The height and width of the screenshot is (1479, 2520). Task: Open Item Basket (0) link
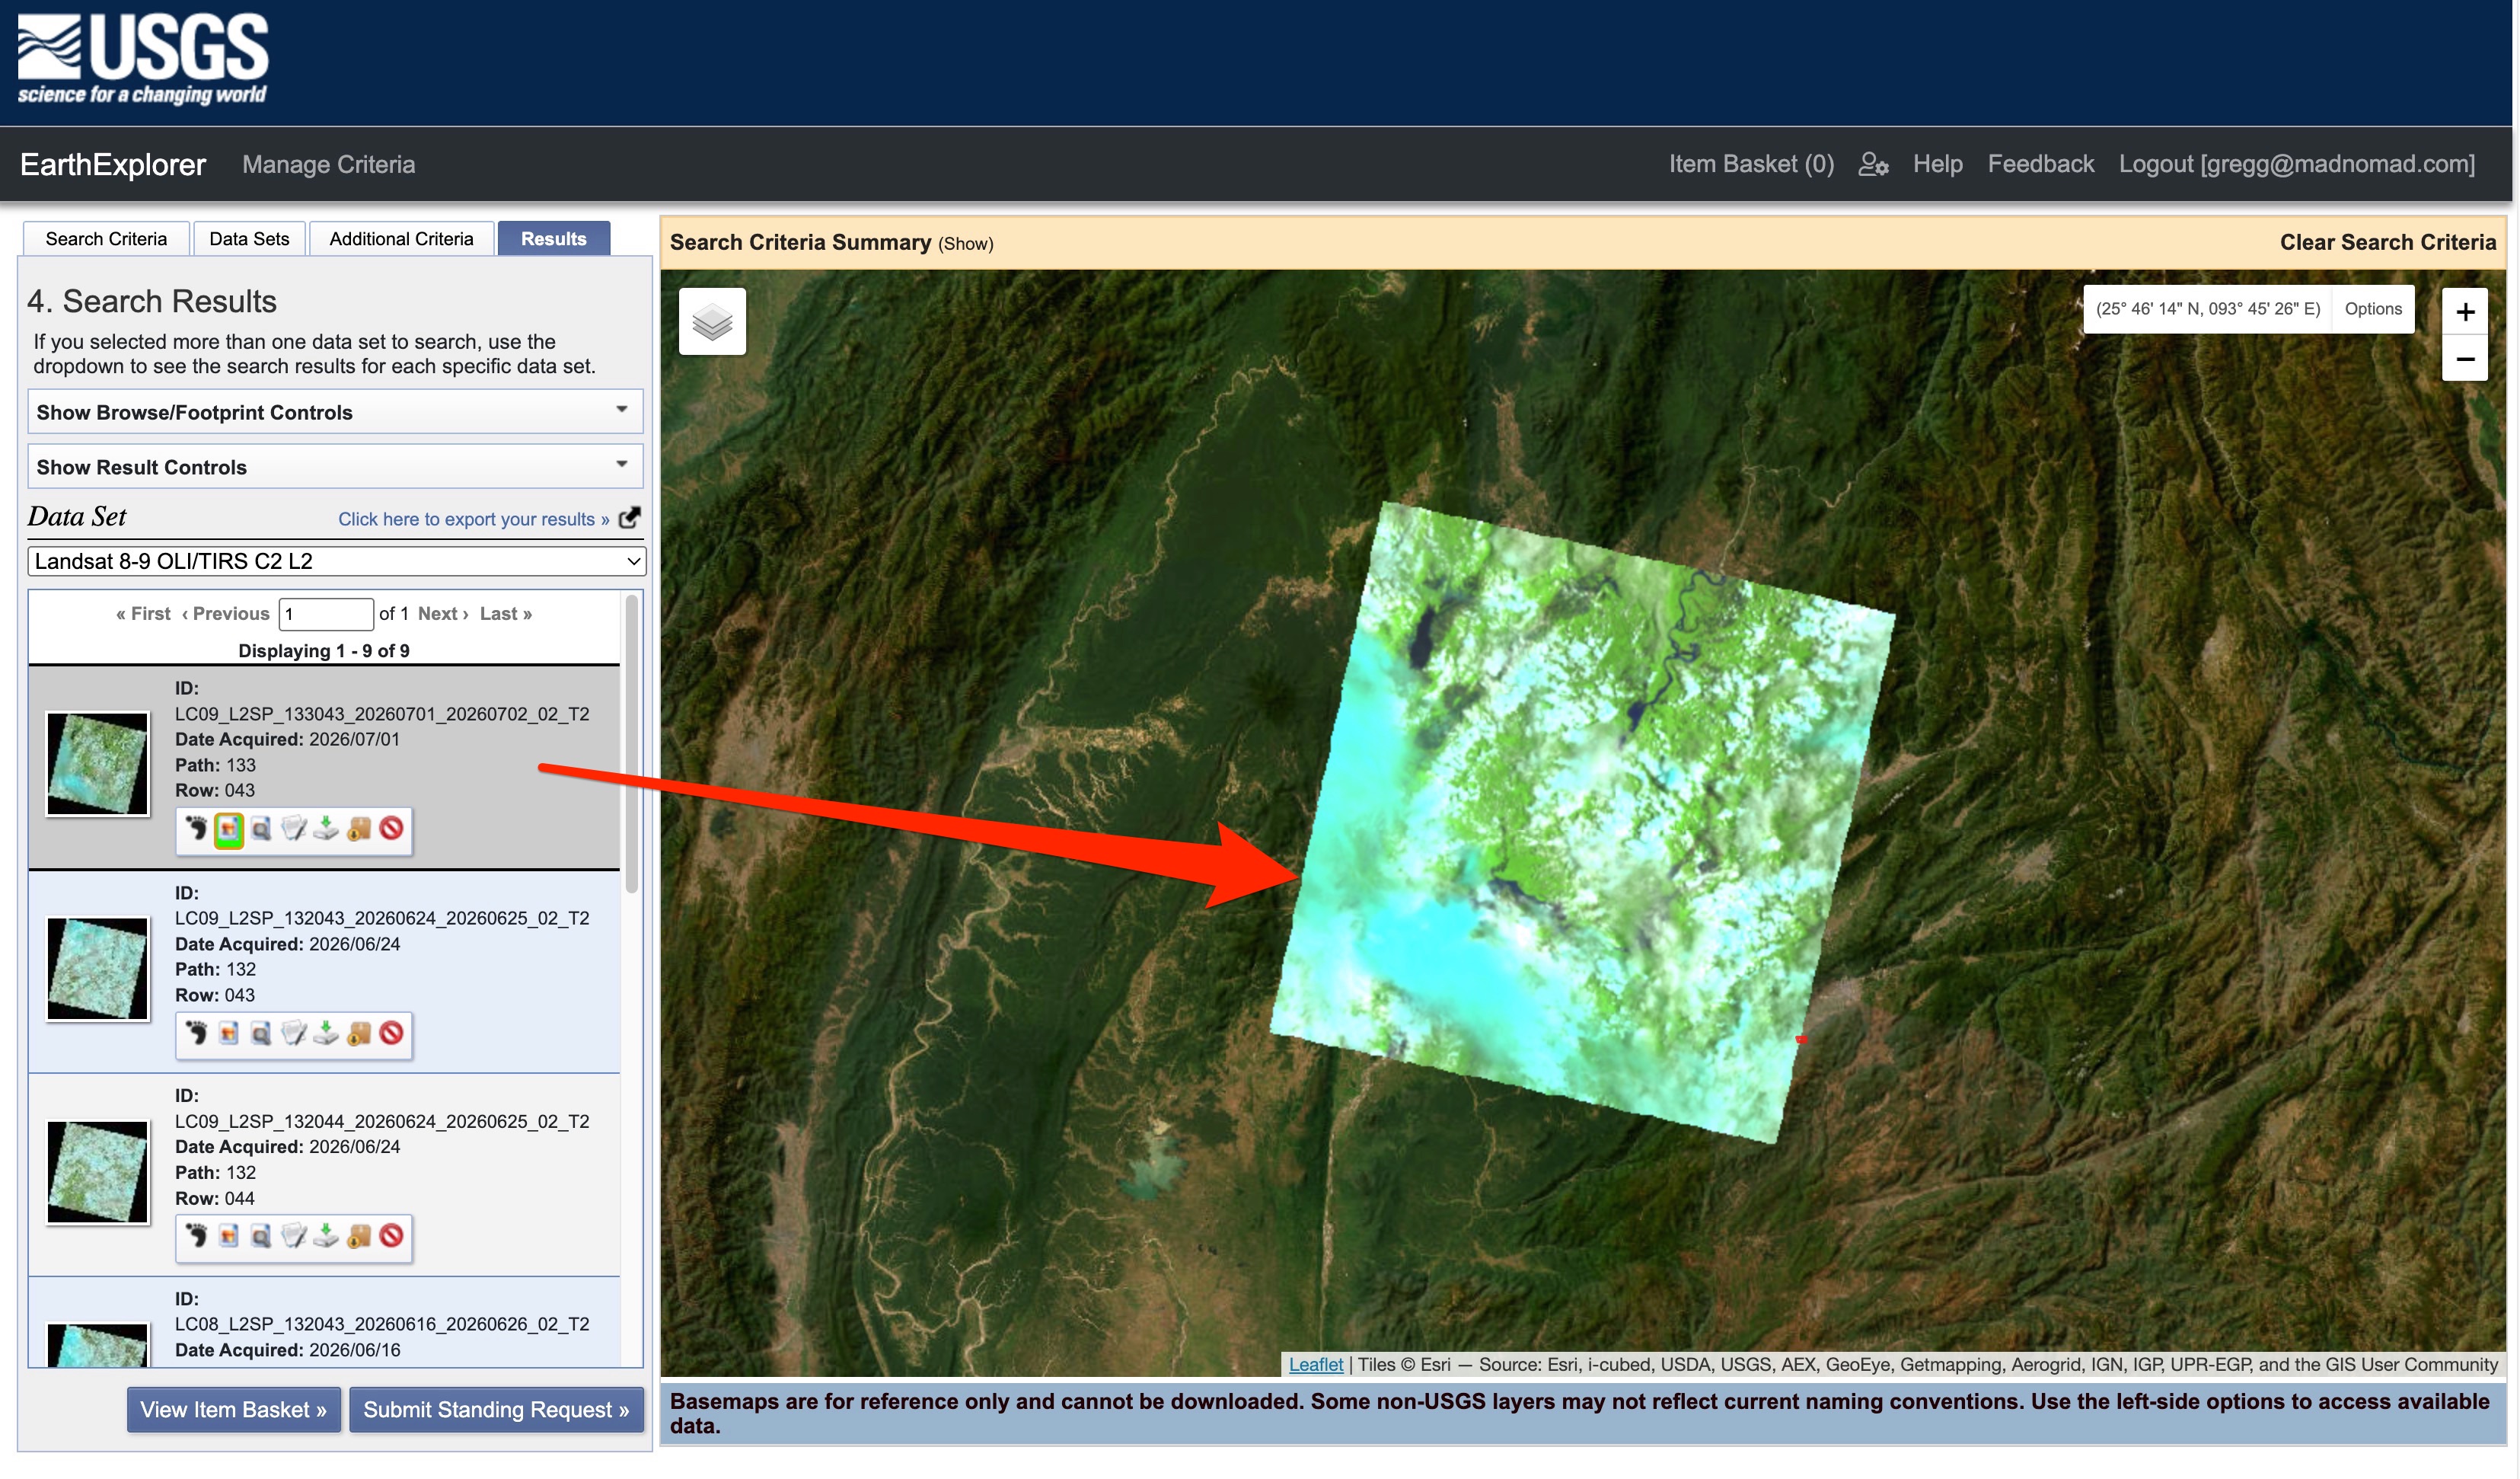pos(1751,165)
